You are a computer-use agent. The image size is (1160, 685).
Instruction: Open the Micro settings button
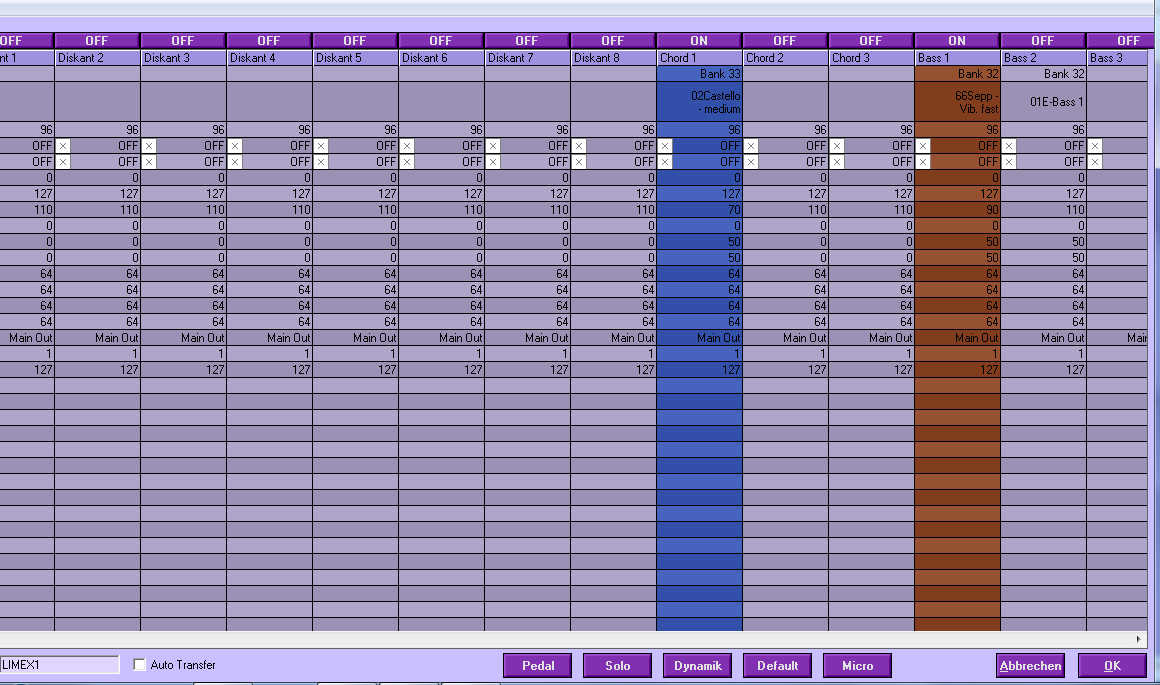coord(857,665)
